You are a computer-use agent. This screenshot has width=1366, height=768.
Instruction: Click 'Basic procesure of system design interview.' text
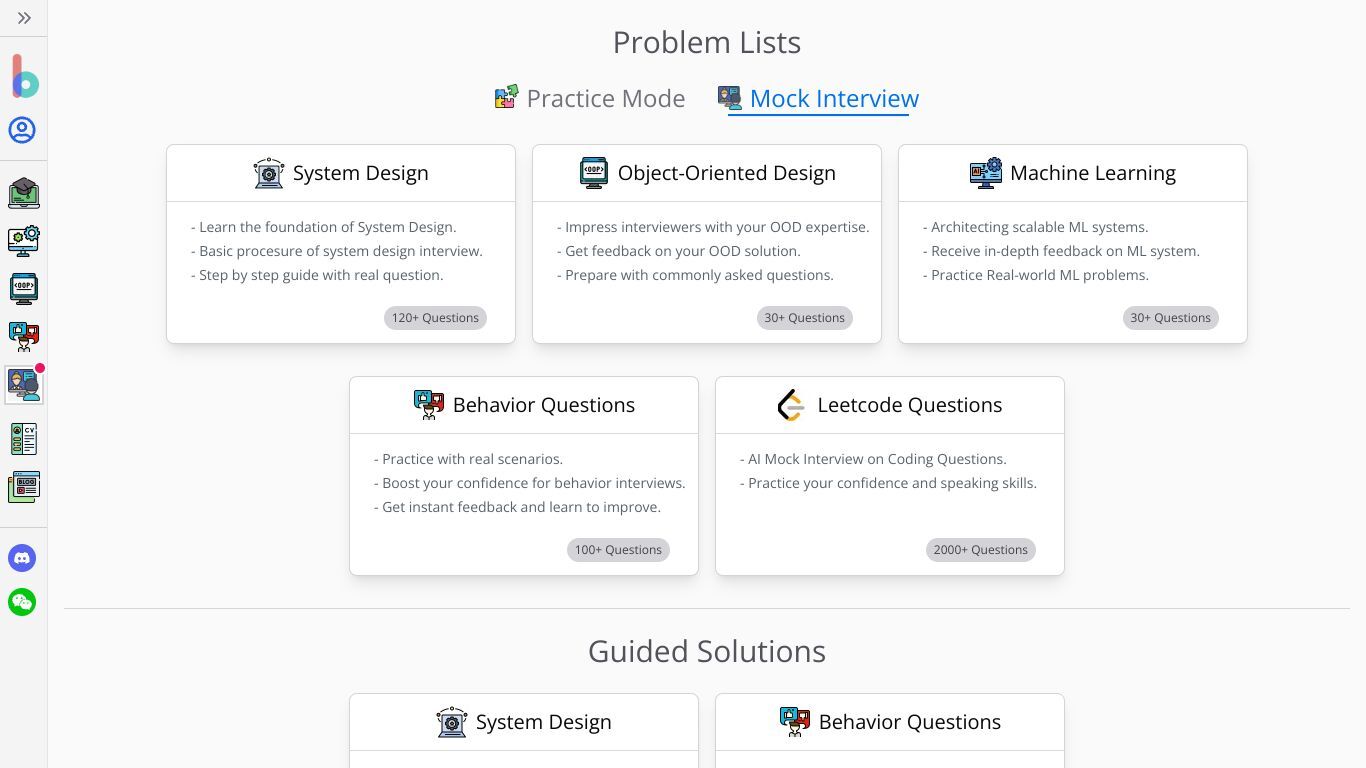coord(337,251)
